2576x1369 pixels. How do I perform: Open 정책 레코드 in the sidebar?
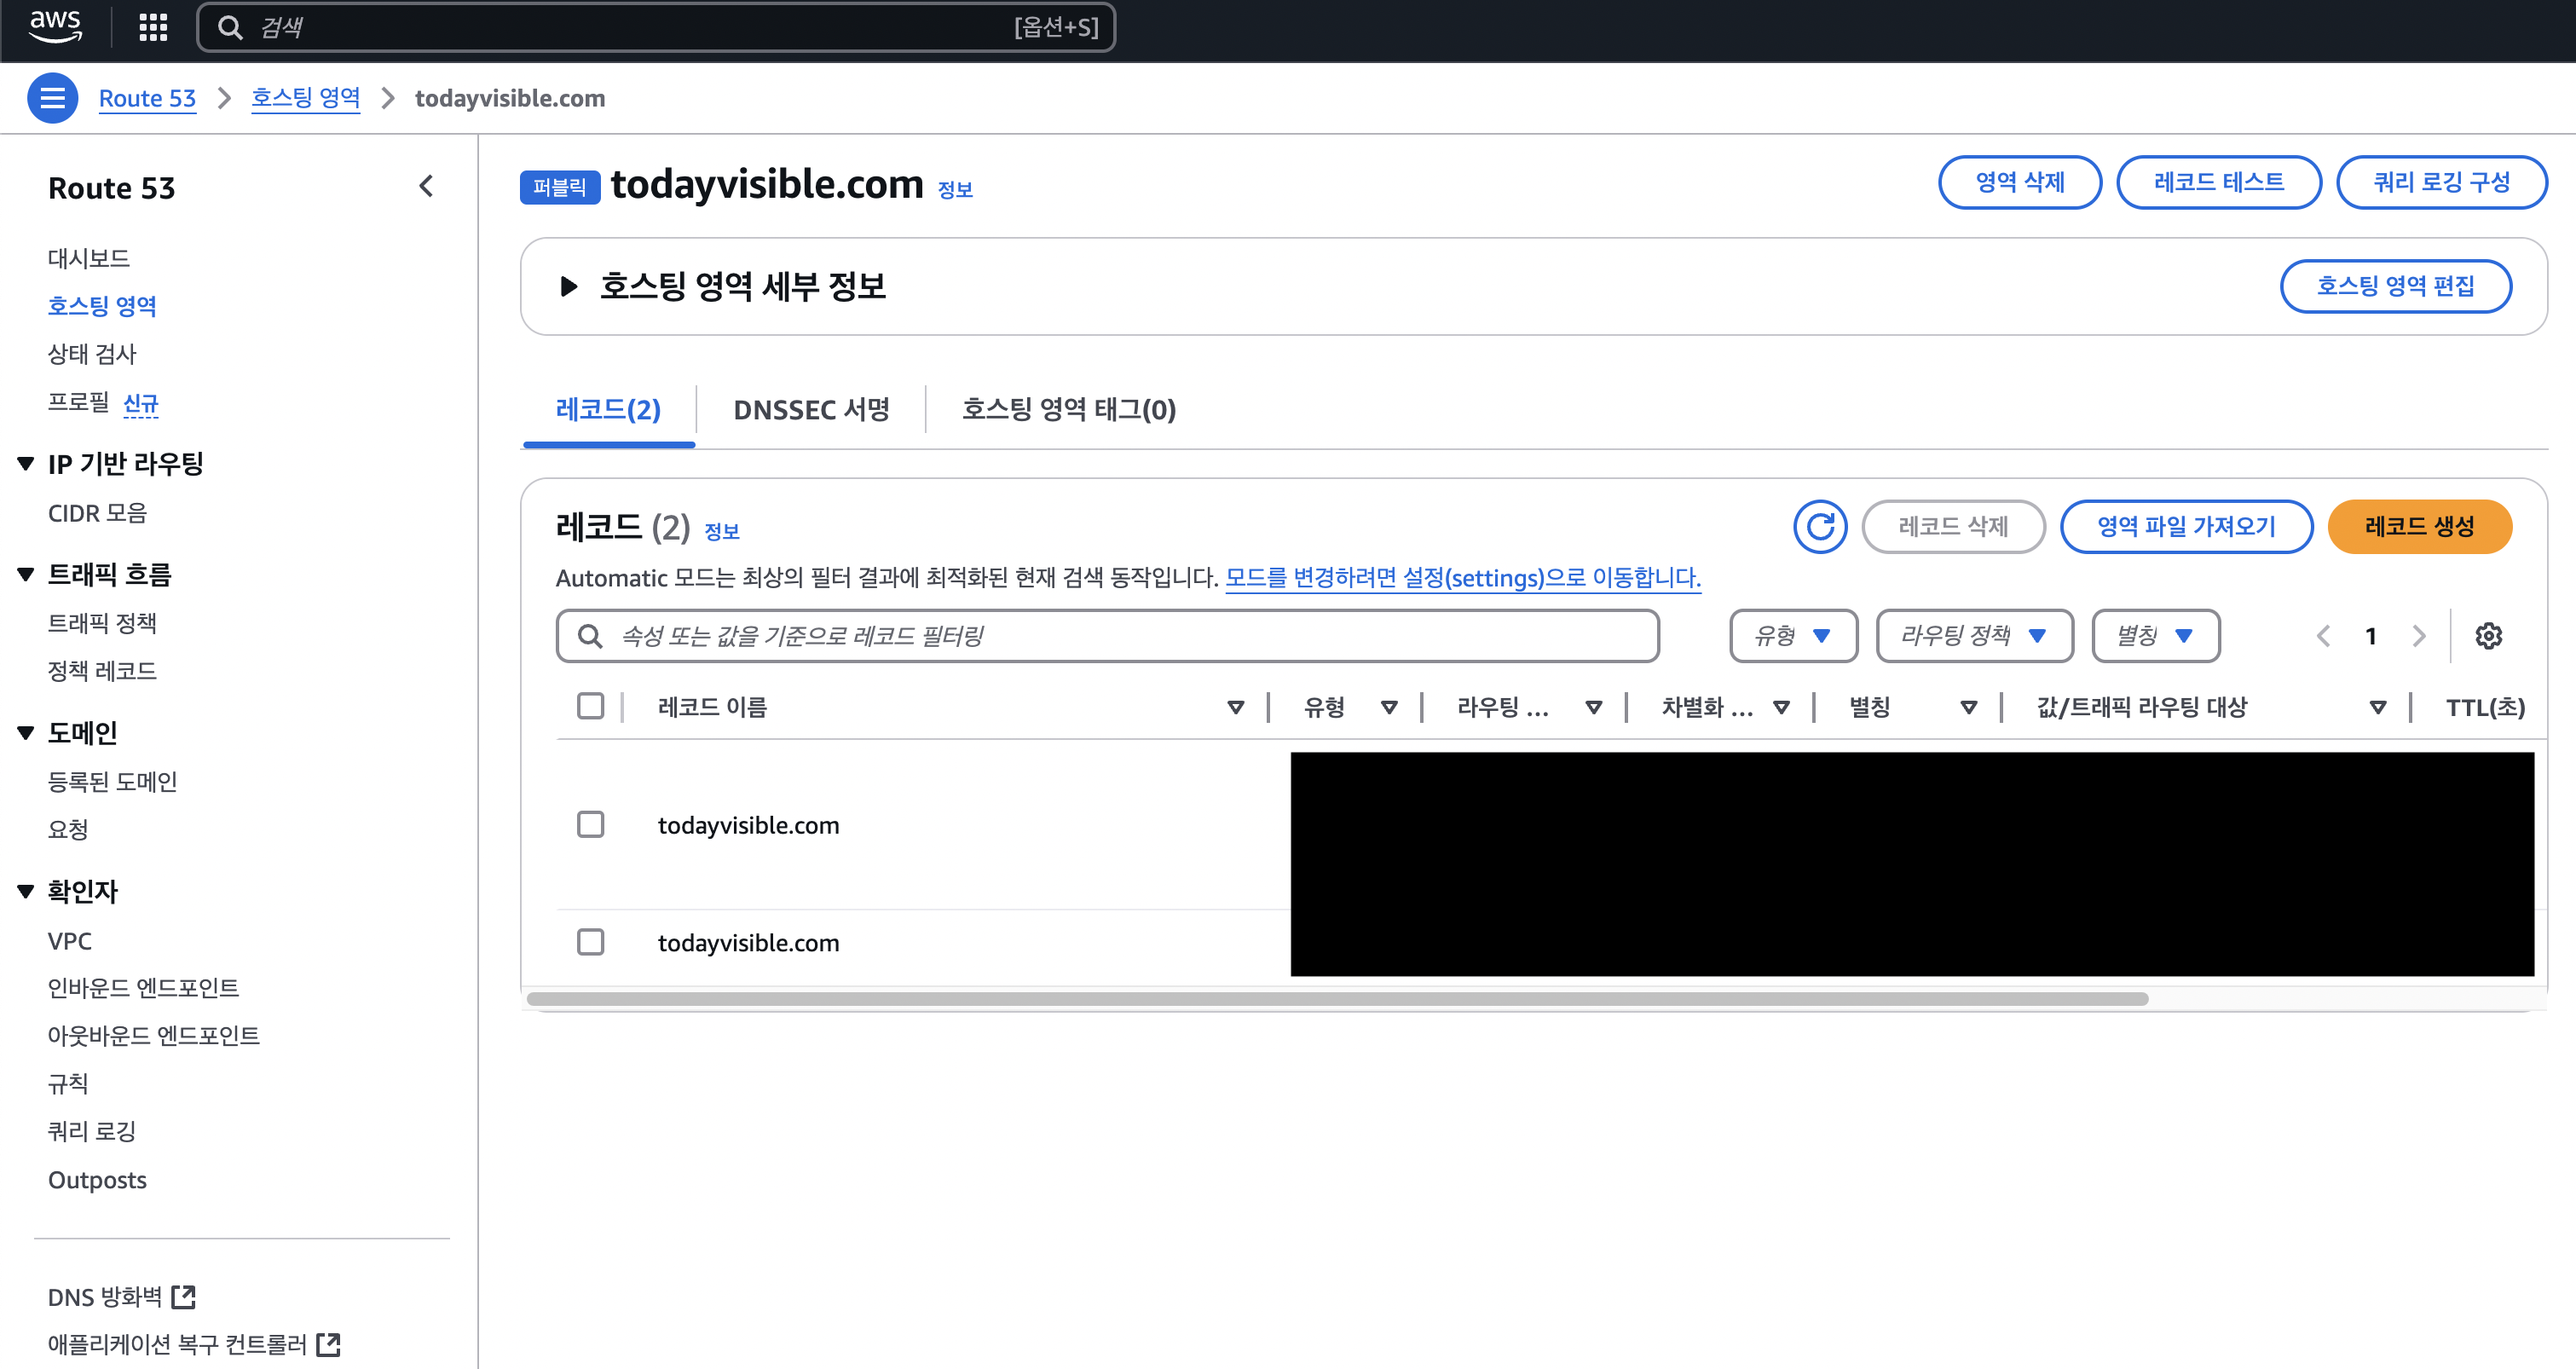pyautogui.click(x=102, y=671)
